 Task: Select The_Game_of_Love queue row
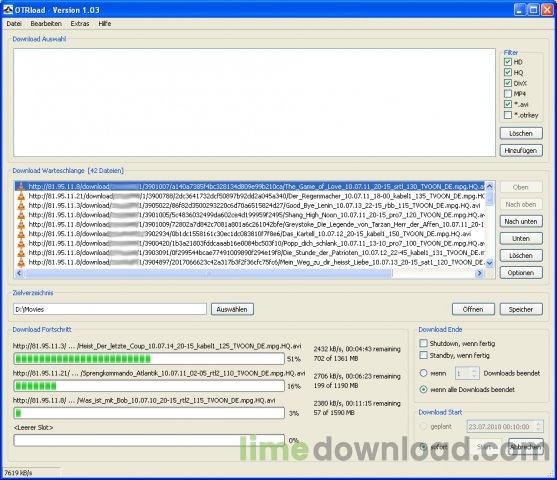click(x=250, y=187)
